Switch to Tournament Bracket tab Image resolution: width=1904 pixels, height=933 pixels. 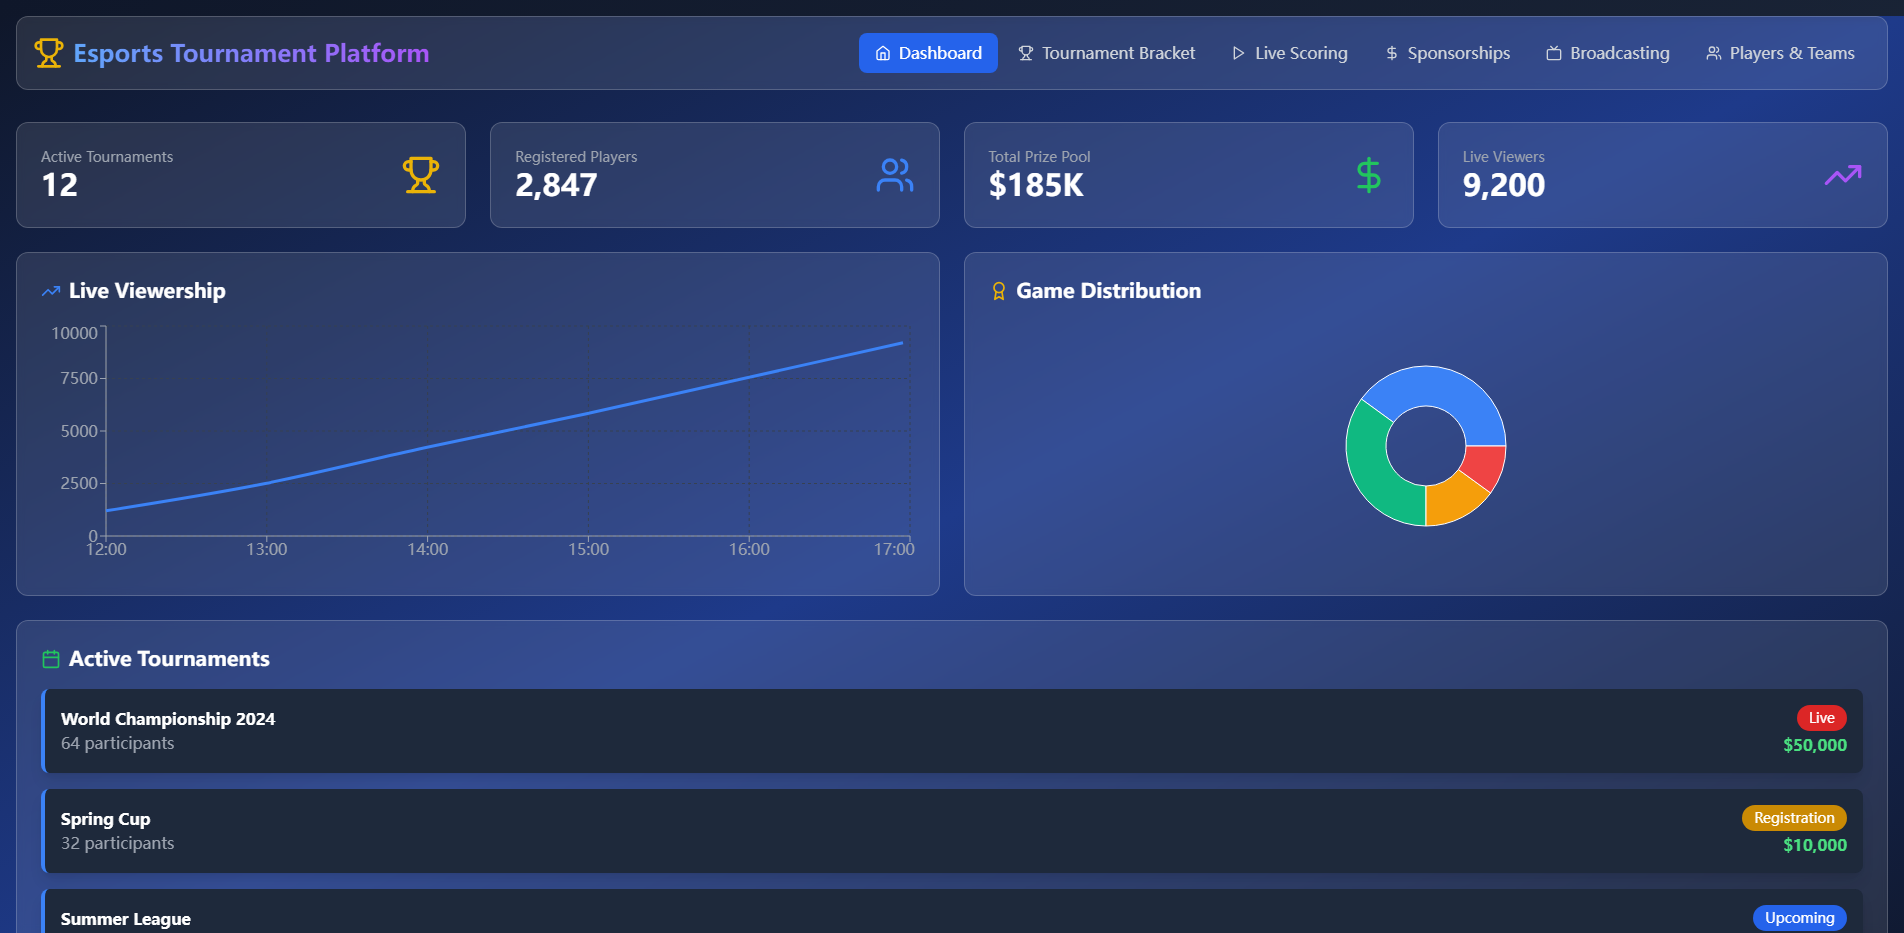(1106, 53)
